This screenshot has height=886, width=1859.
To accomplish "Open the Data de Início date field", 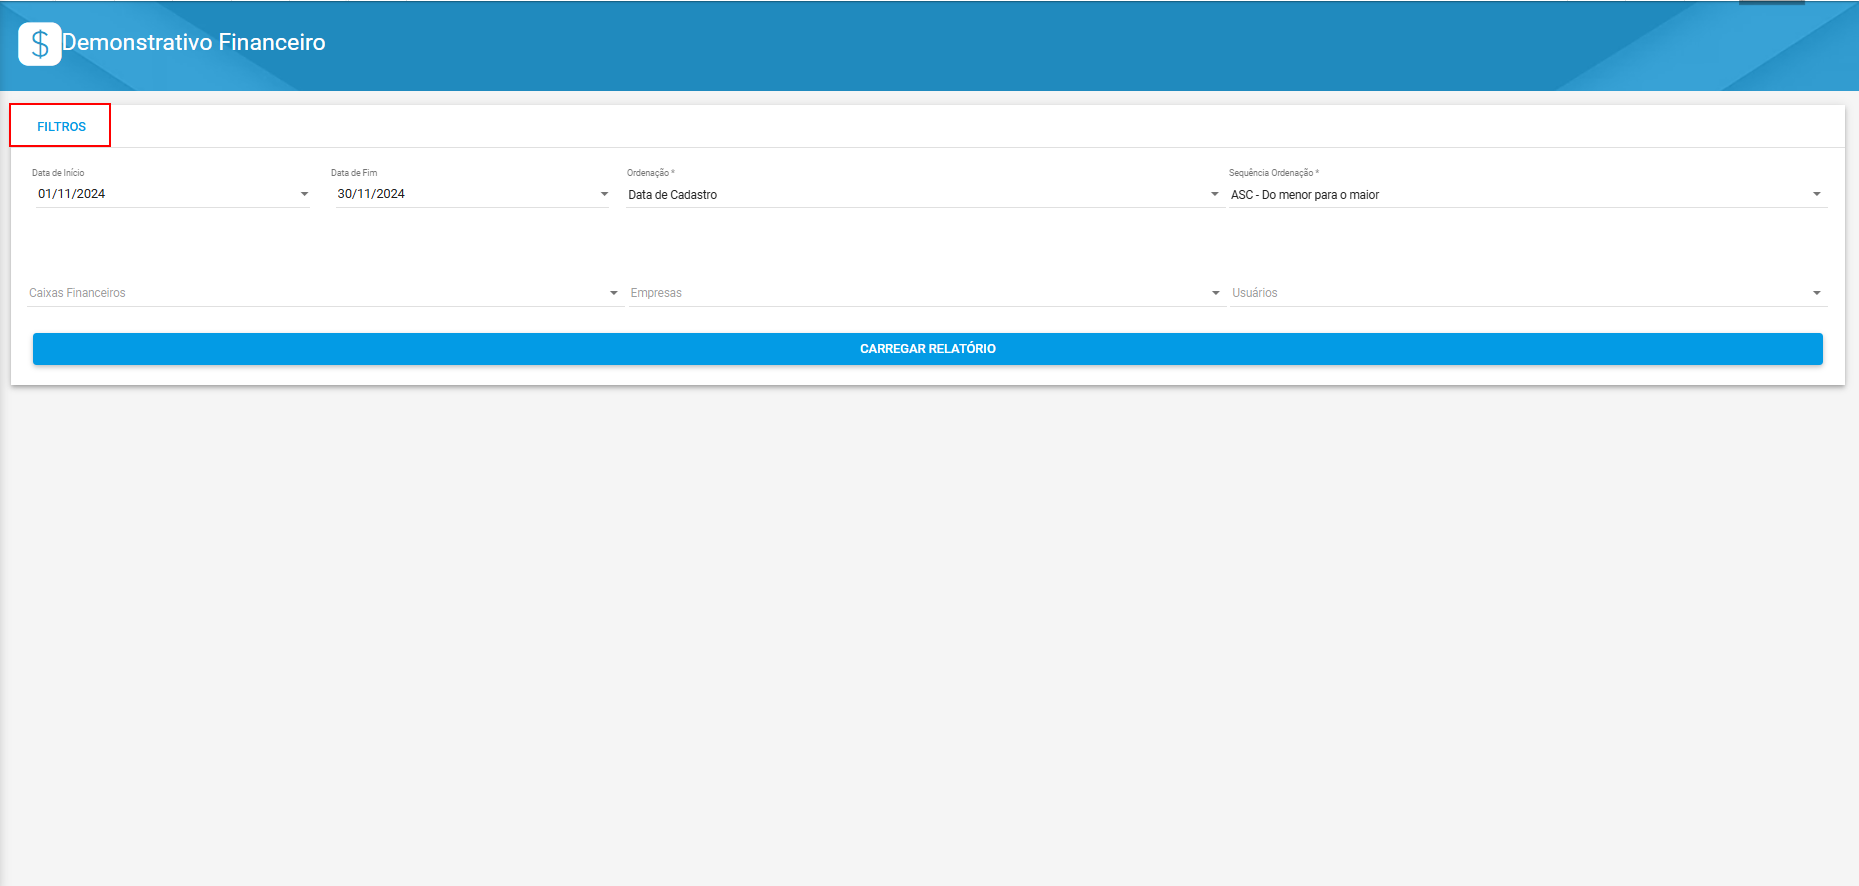I will pos(173,194).
